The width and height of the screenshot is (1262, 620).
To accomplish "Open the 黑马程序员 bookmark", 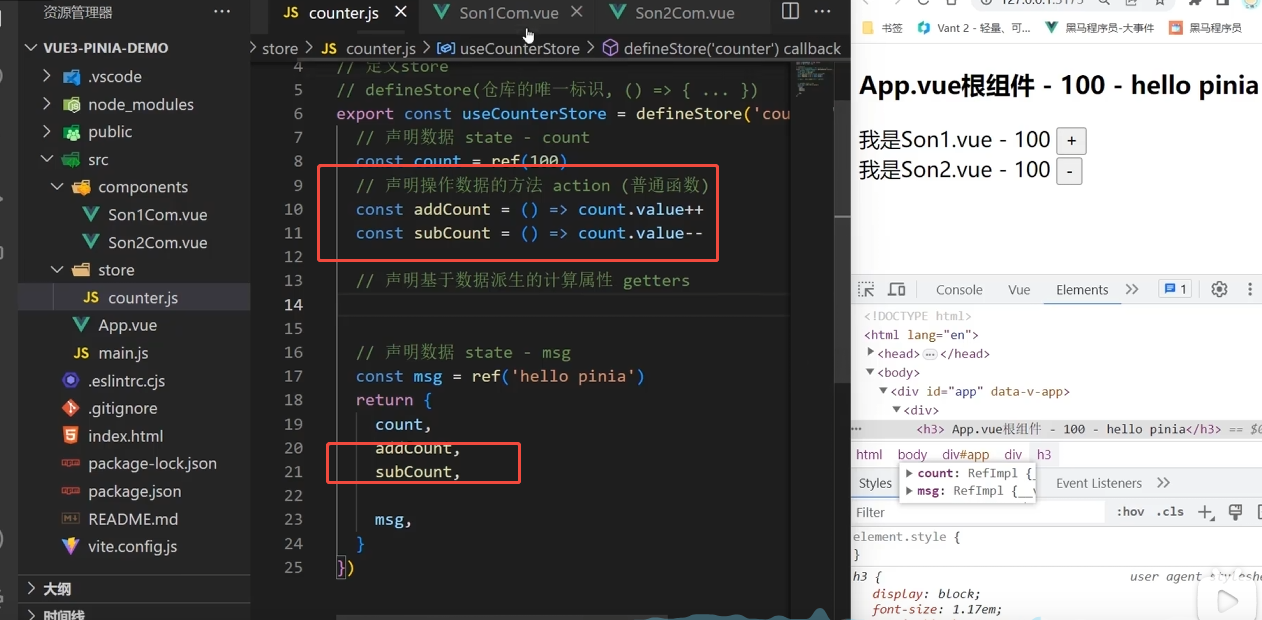I will 1205,28.
